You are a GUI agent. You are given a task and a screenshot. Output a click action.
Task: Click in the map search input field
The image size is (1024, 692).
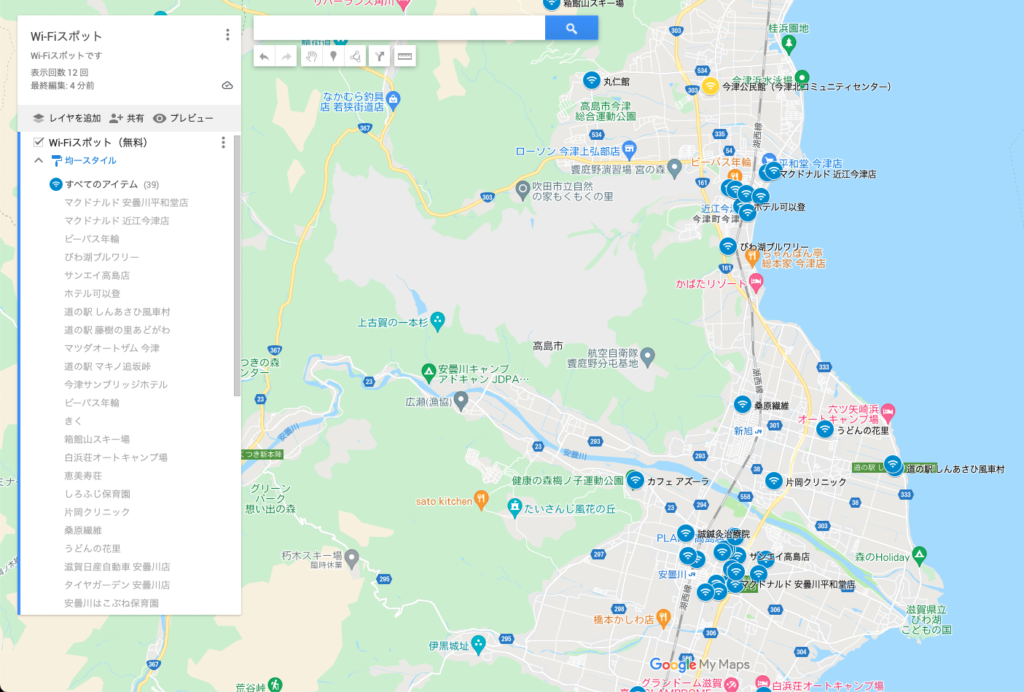coord(399,28)
